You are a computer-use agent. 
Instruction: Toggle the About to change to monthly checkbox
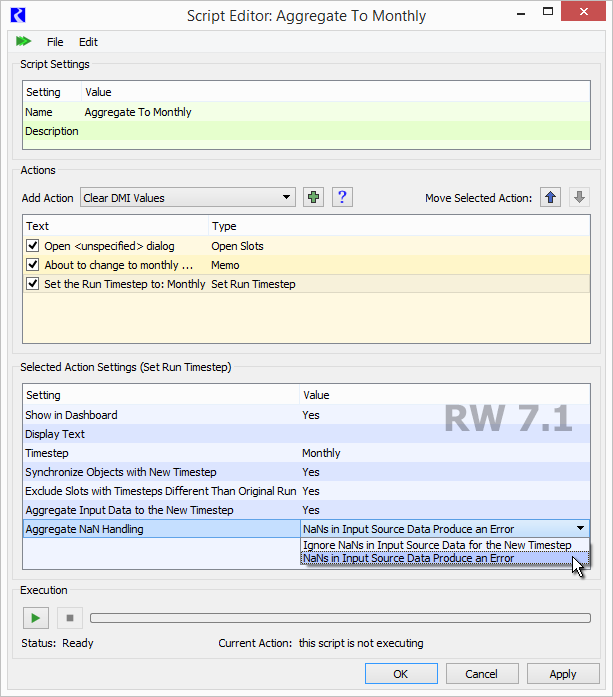[x=32, y=264]
